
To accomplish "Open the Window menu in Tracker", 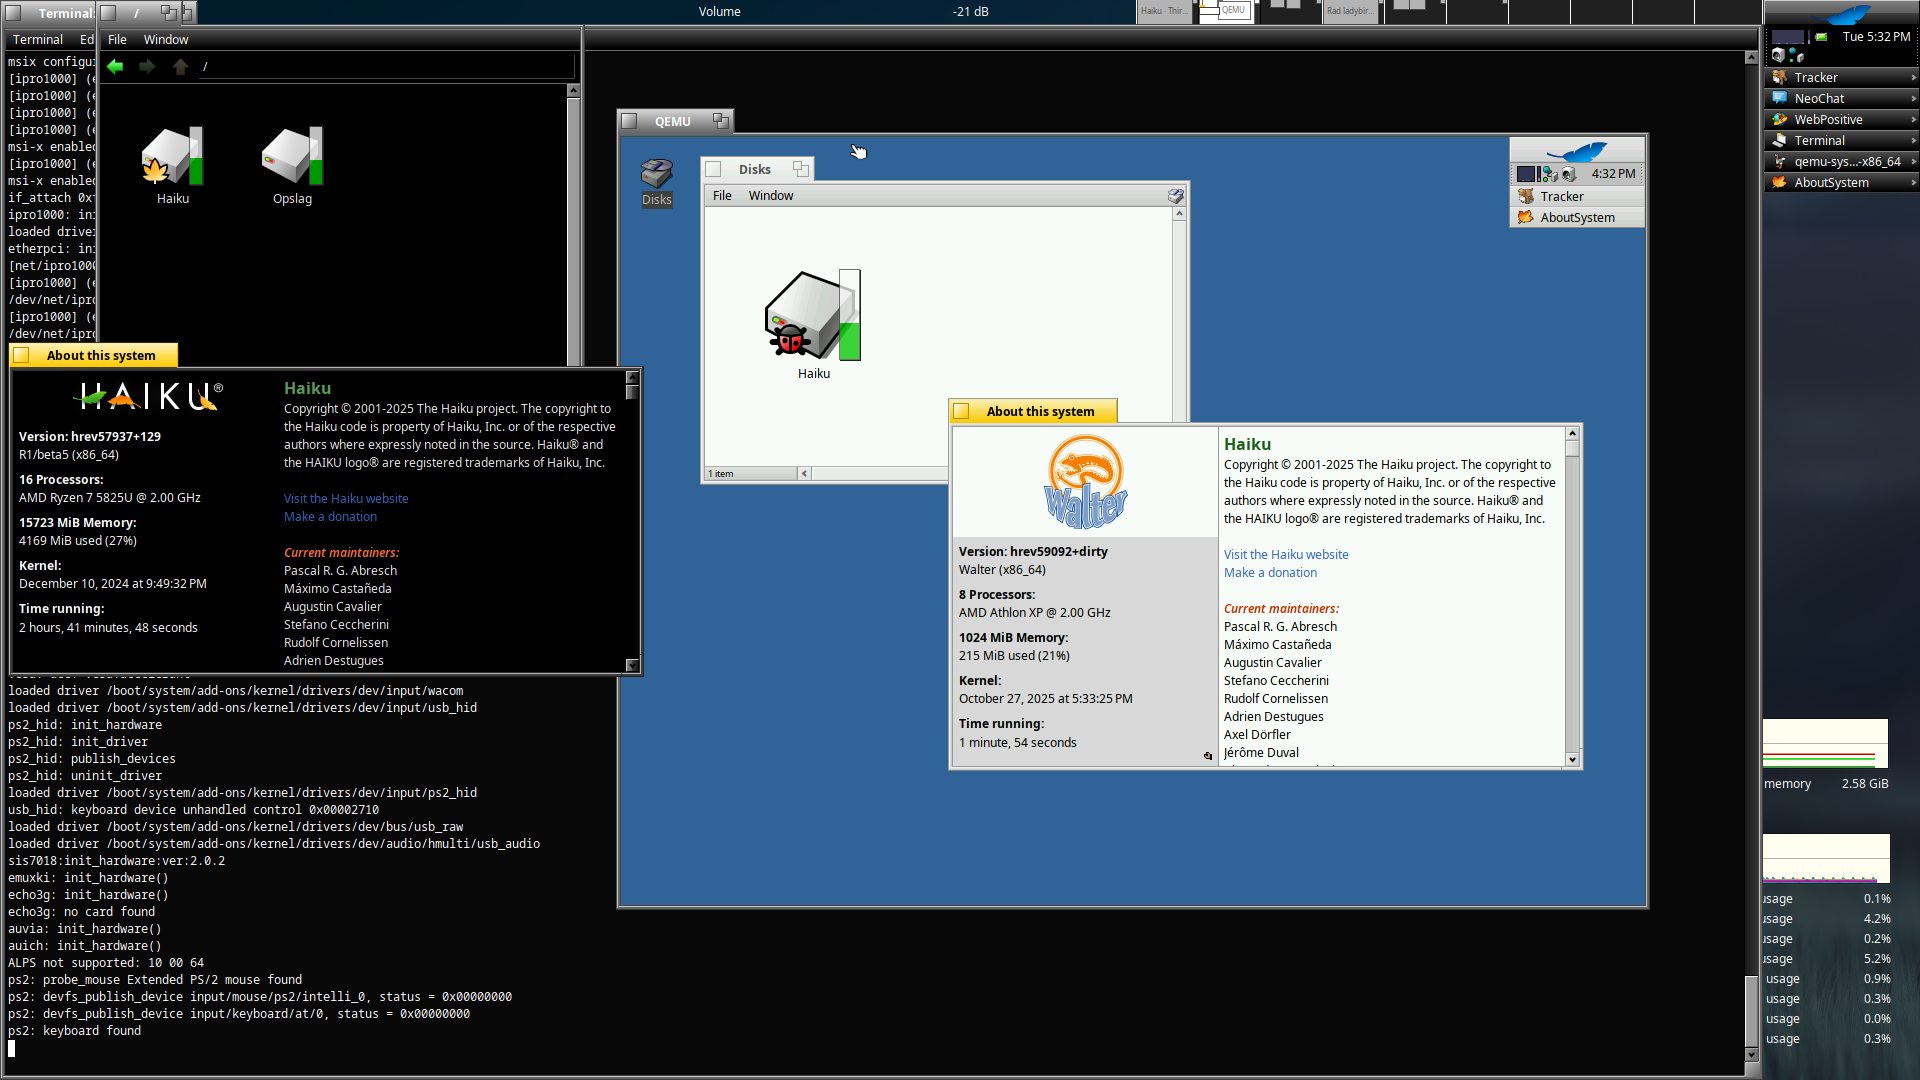I will (x=165, y=39).
